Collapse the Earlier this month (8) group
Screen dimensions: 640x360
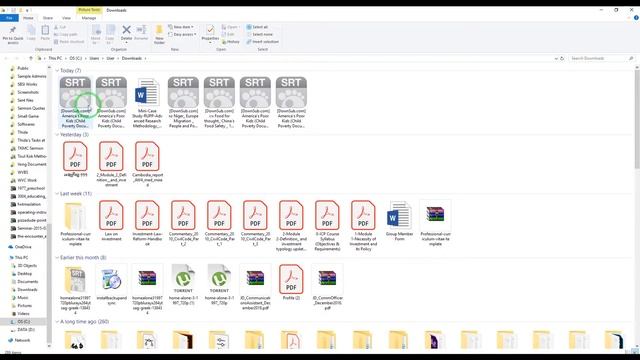[x=57, y=258]
